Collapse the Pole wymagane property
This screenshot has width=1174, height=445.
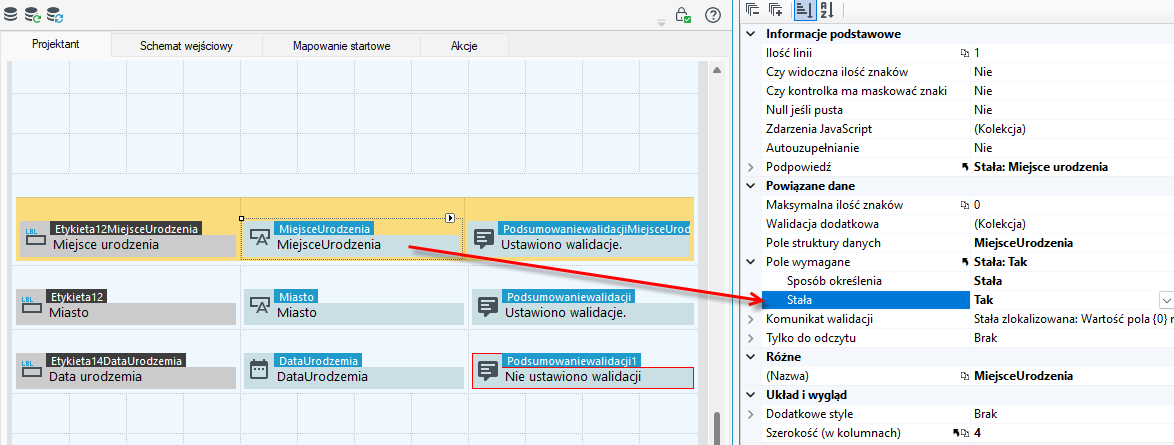click(x=751, y=262)
